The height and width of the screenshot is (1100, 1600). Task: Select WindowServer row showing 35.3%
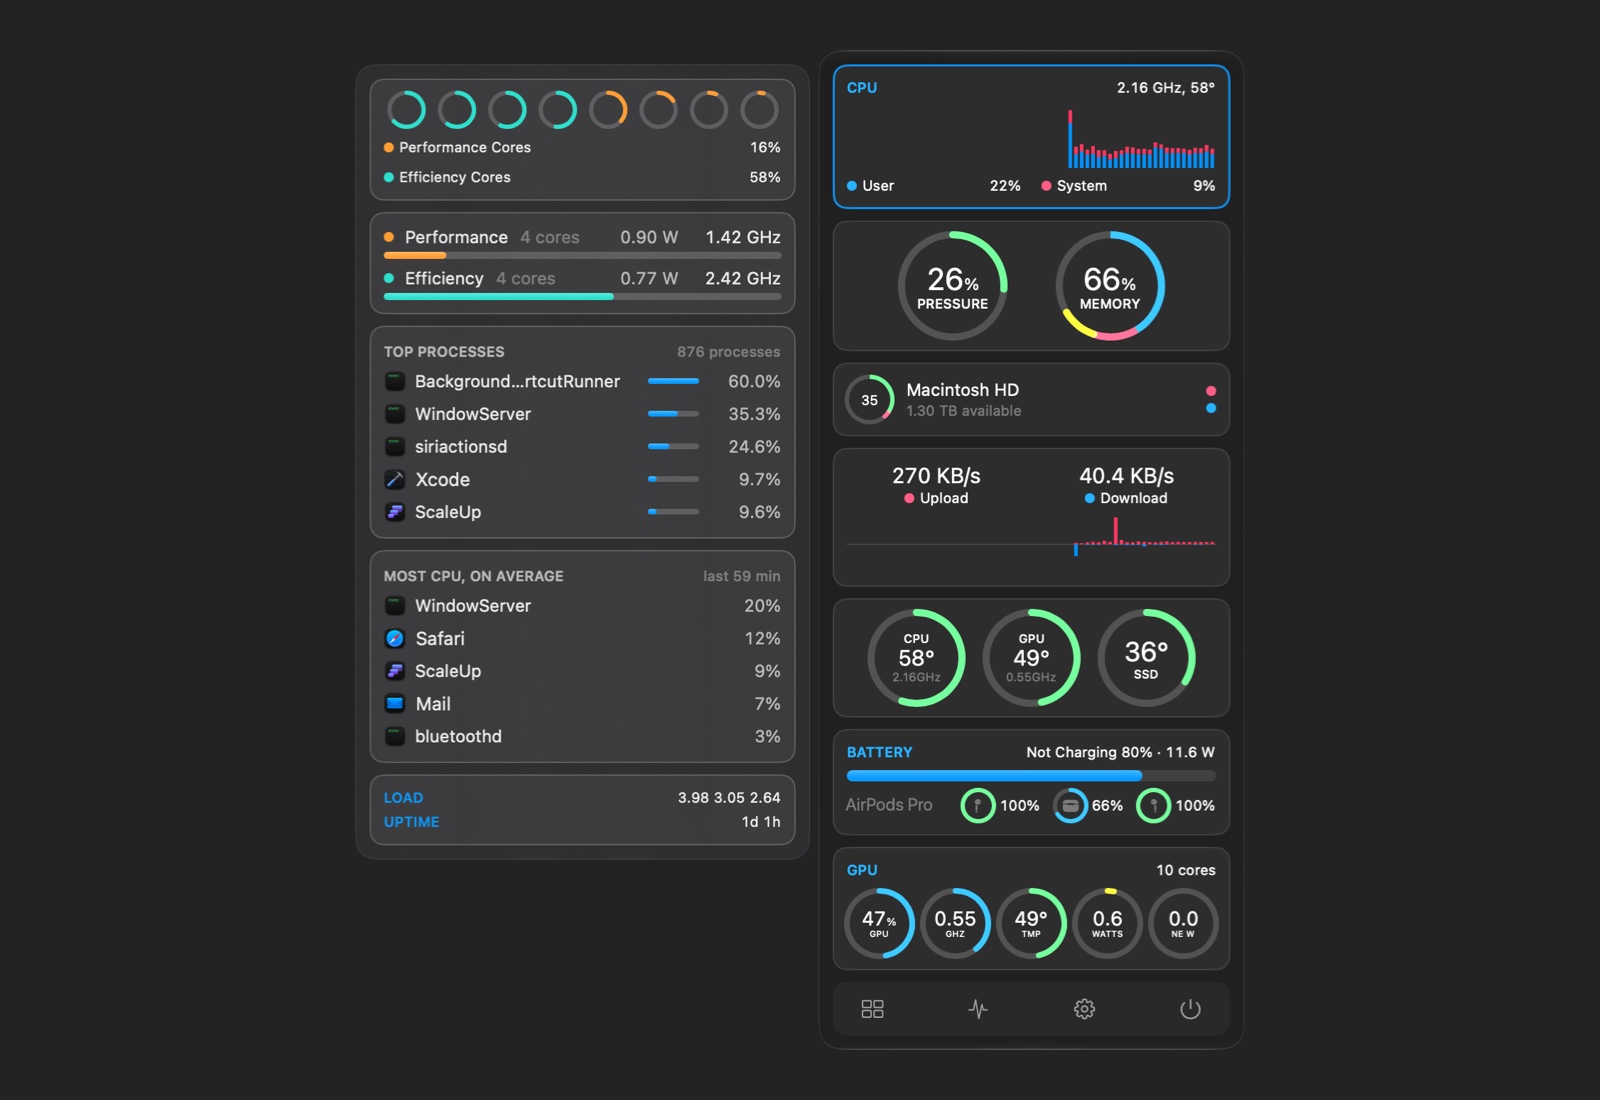(582, 414)
